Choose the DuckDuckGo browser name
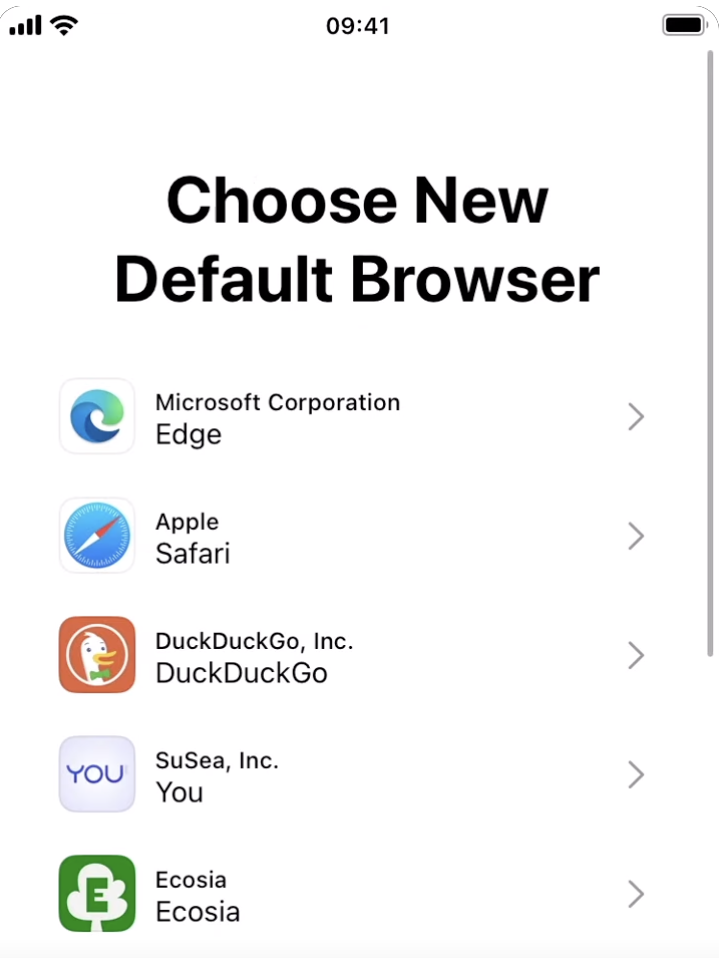This screenshot has height=958, width=728. tap(241, 673)
